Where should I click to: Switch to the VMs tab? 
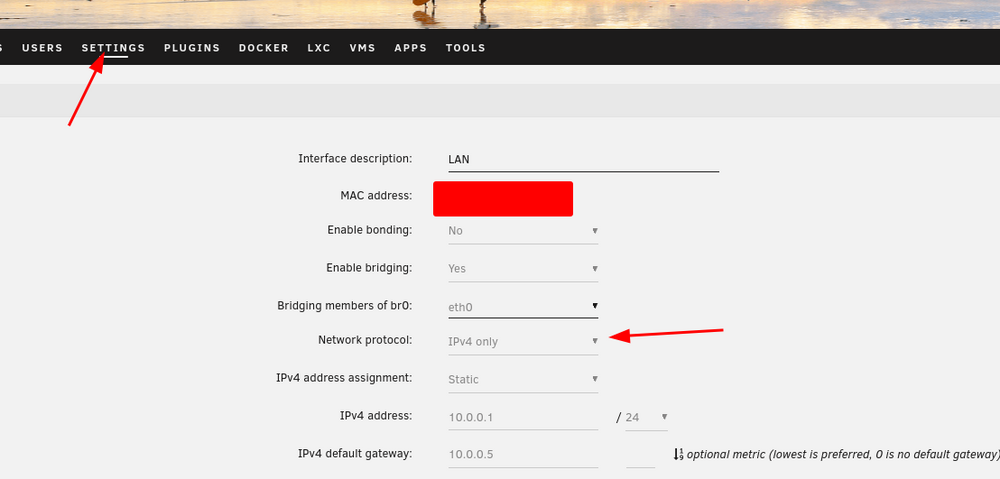coord(362,48)
